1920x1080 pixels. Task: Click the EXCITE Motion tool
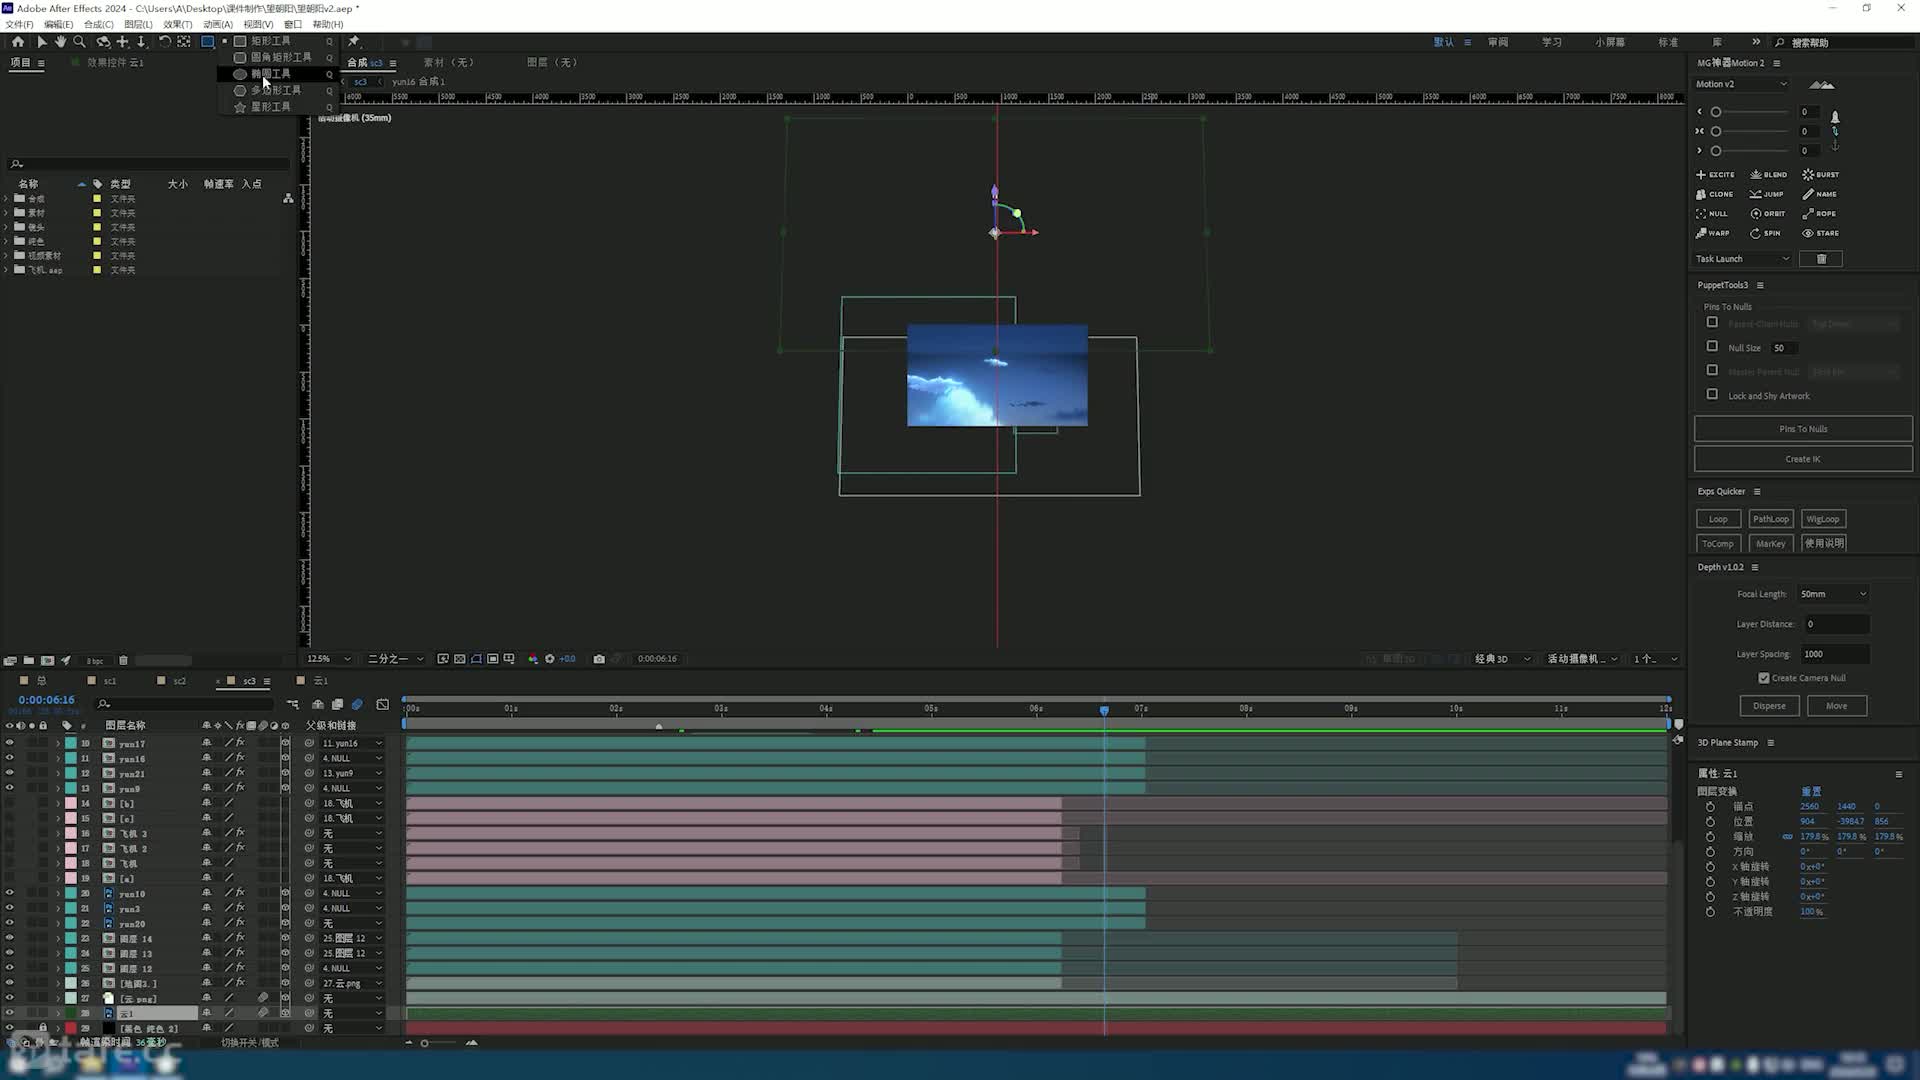tap(1716, 175)
